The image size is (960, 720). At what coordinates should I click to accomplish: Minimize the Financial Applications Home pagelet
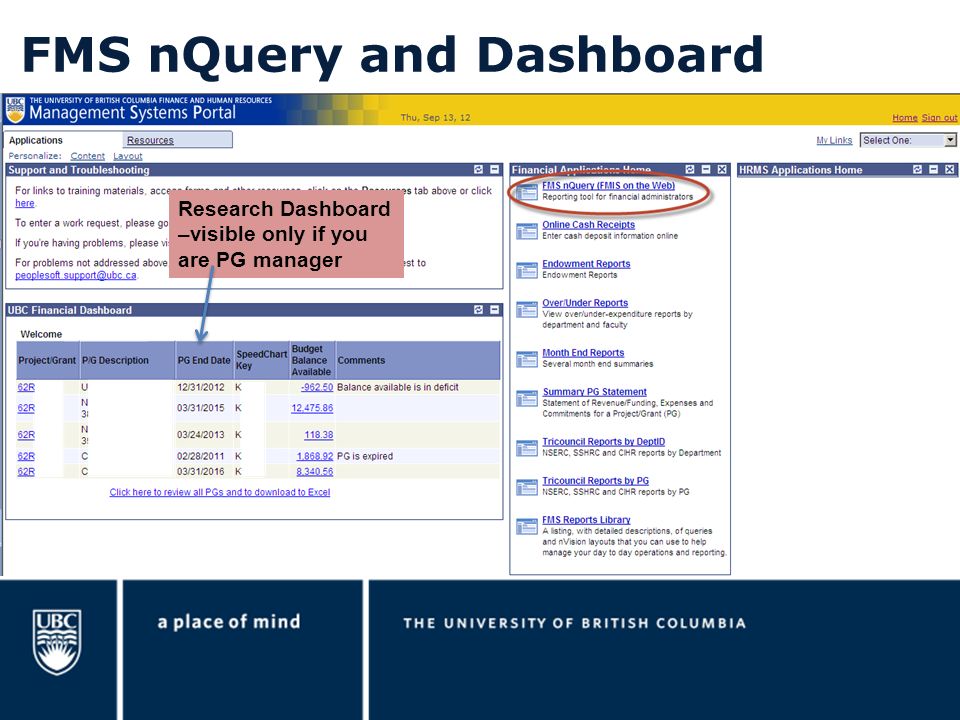706,170
